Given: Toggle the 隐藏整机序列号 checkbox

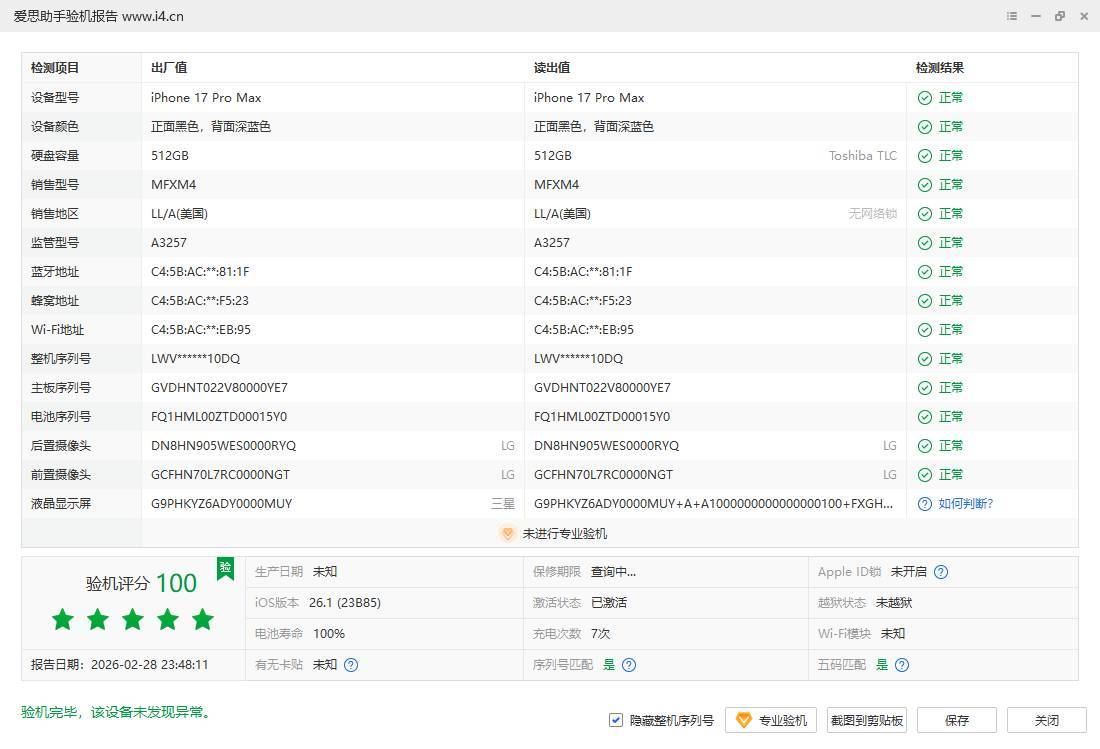Looking at the screenshot, I should click(x=616, y=720).
